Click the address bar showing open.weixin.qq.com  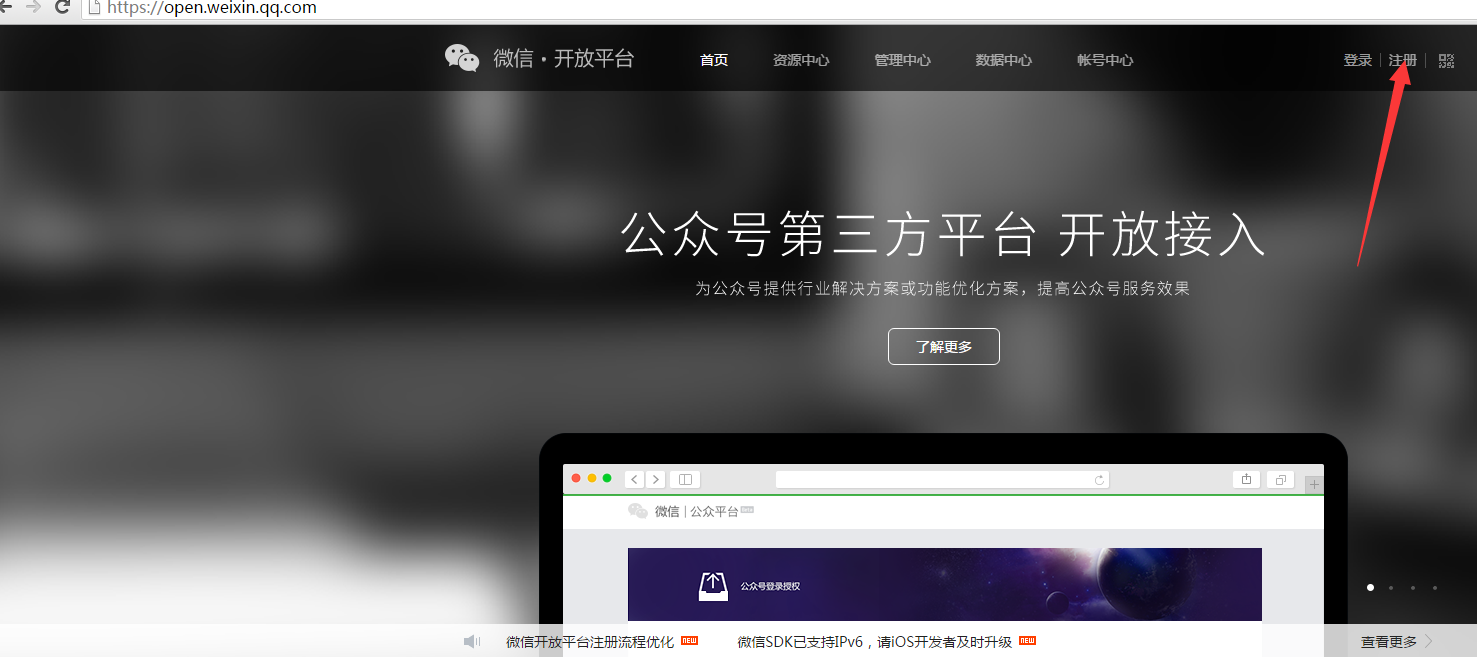(780, 8)
